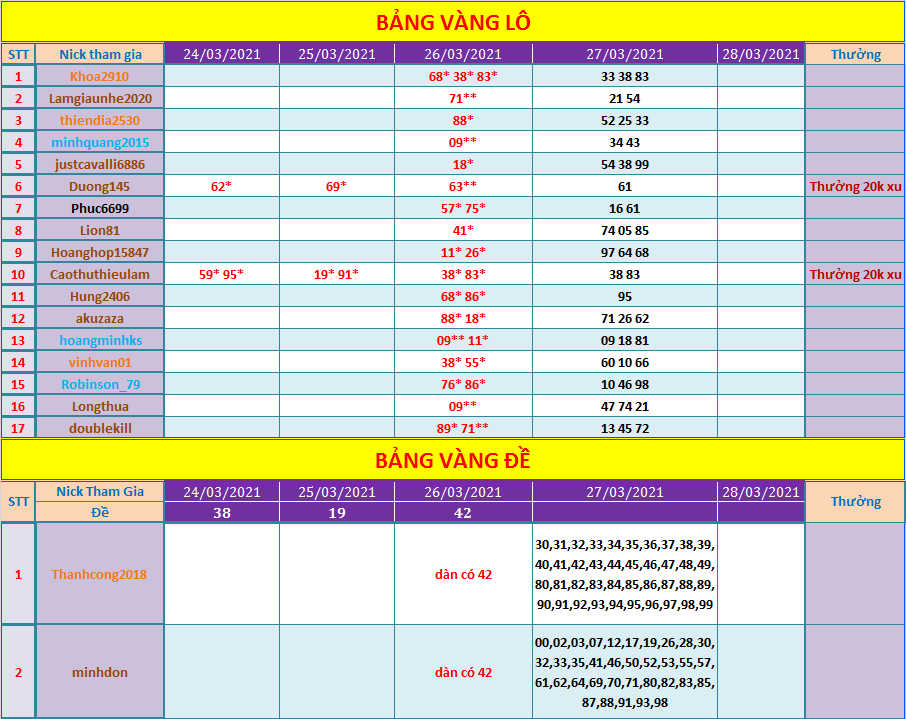Click 'Thưởng 20k xu' in Caothuthieulam row
The image size is (906, 719).
tap(855, 274)
